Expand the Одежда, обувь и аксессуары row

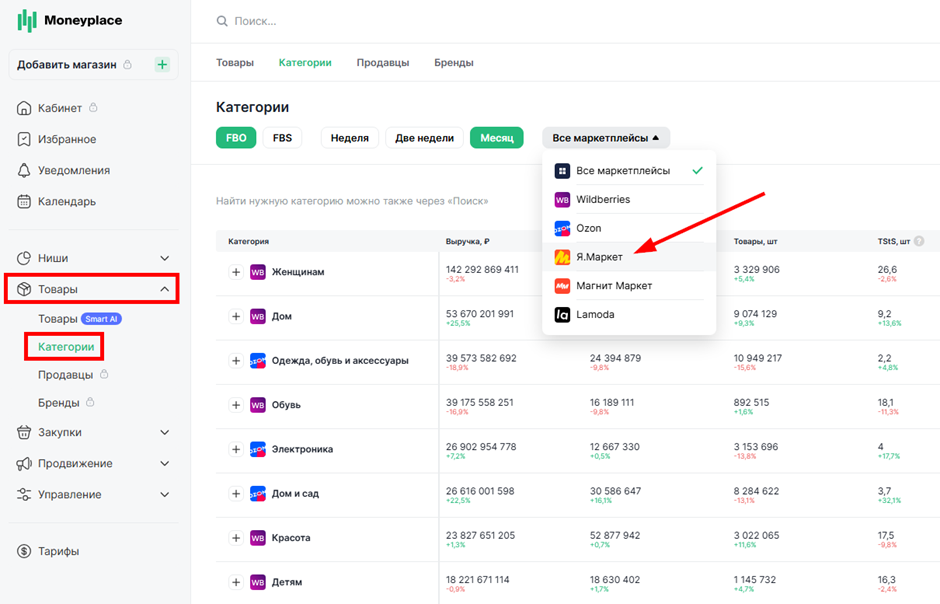click(x=236, y=361)
